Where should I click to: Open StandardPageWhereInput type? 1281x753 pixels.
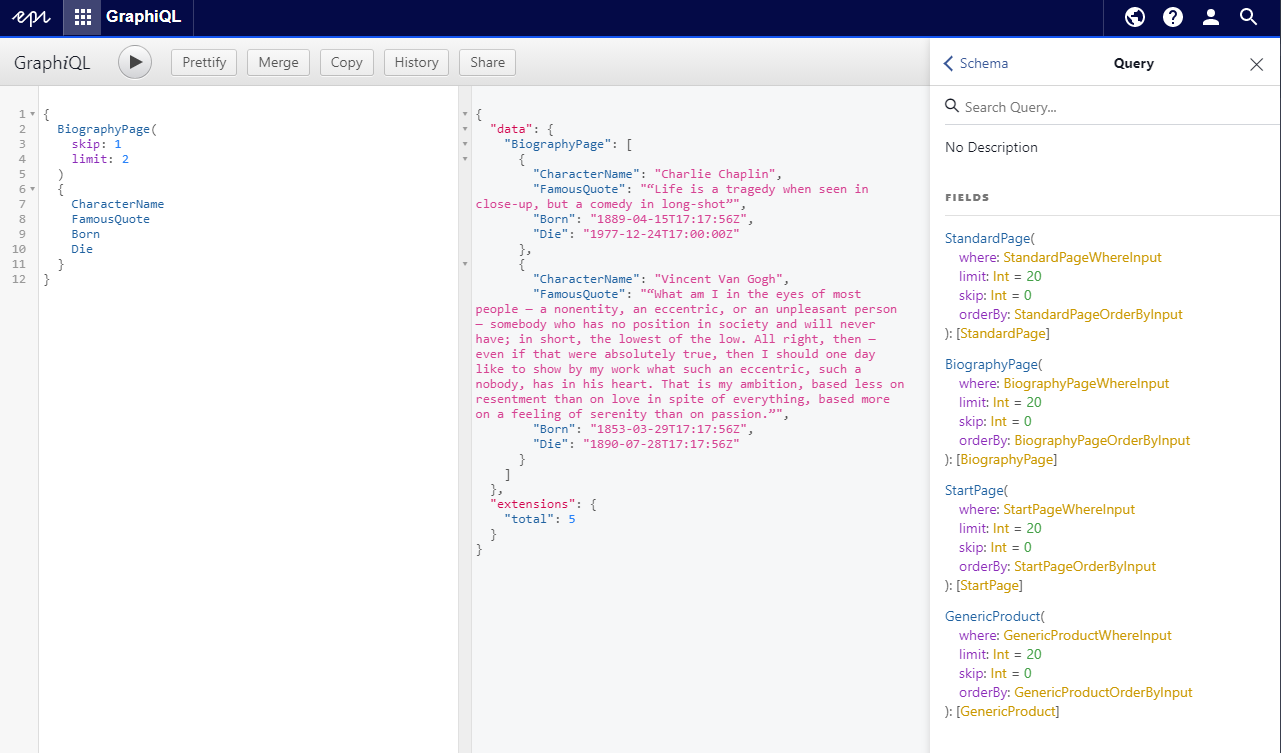click(x=1082, y=257)
